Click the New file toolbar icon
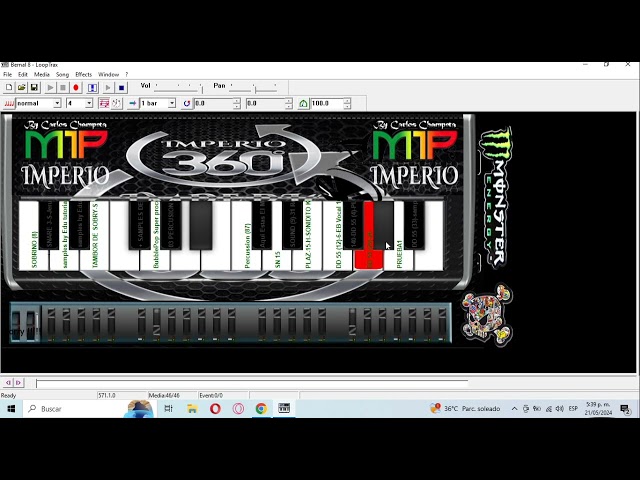640x480 pixels. pos(9,87)
